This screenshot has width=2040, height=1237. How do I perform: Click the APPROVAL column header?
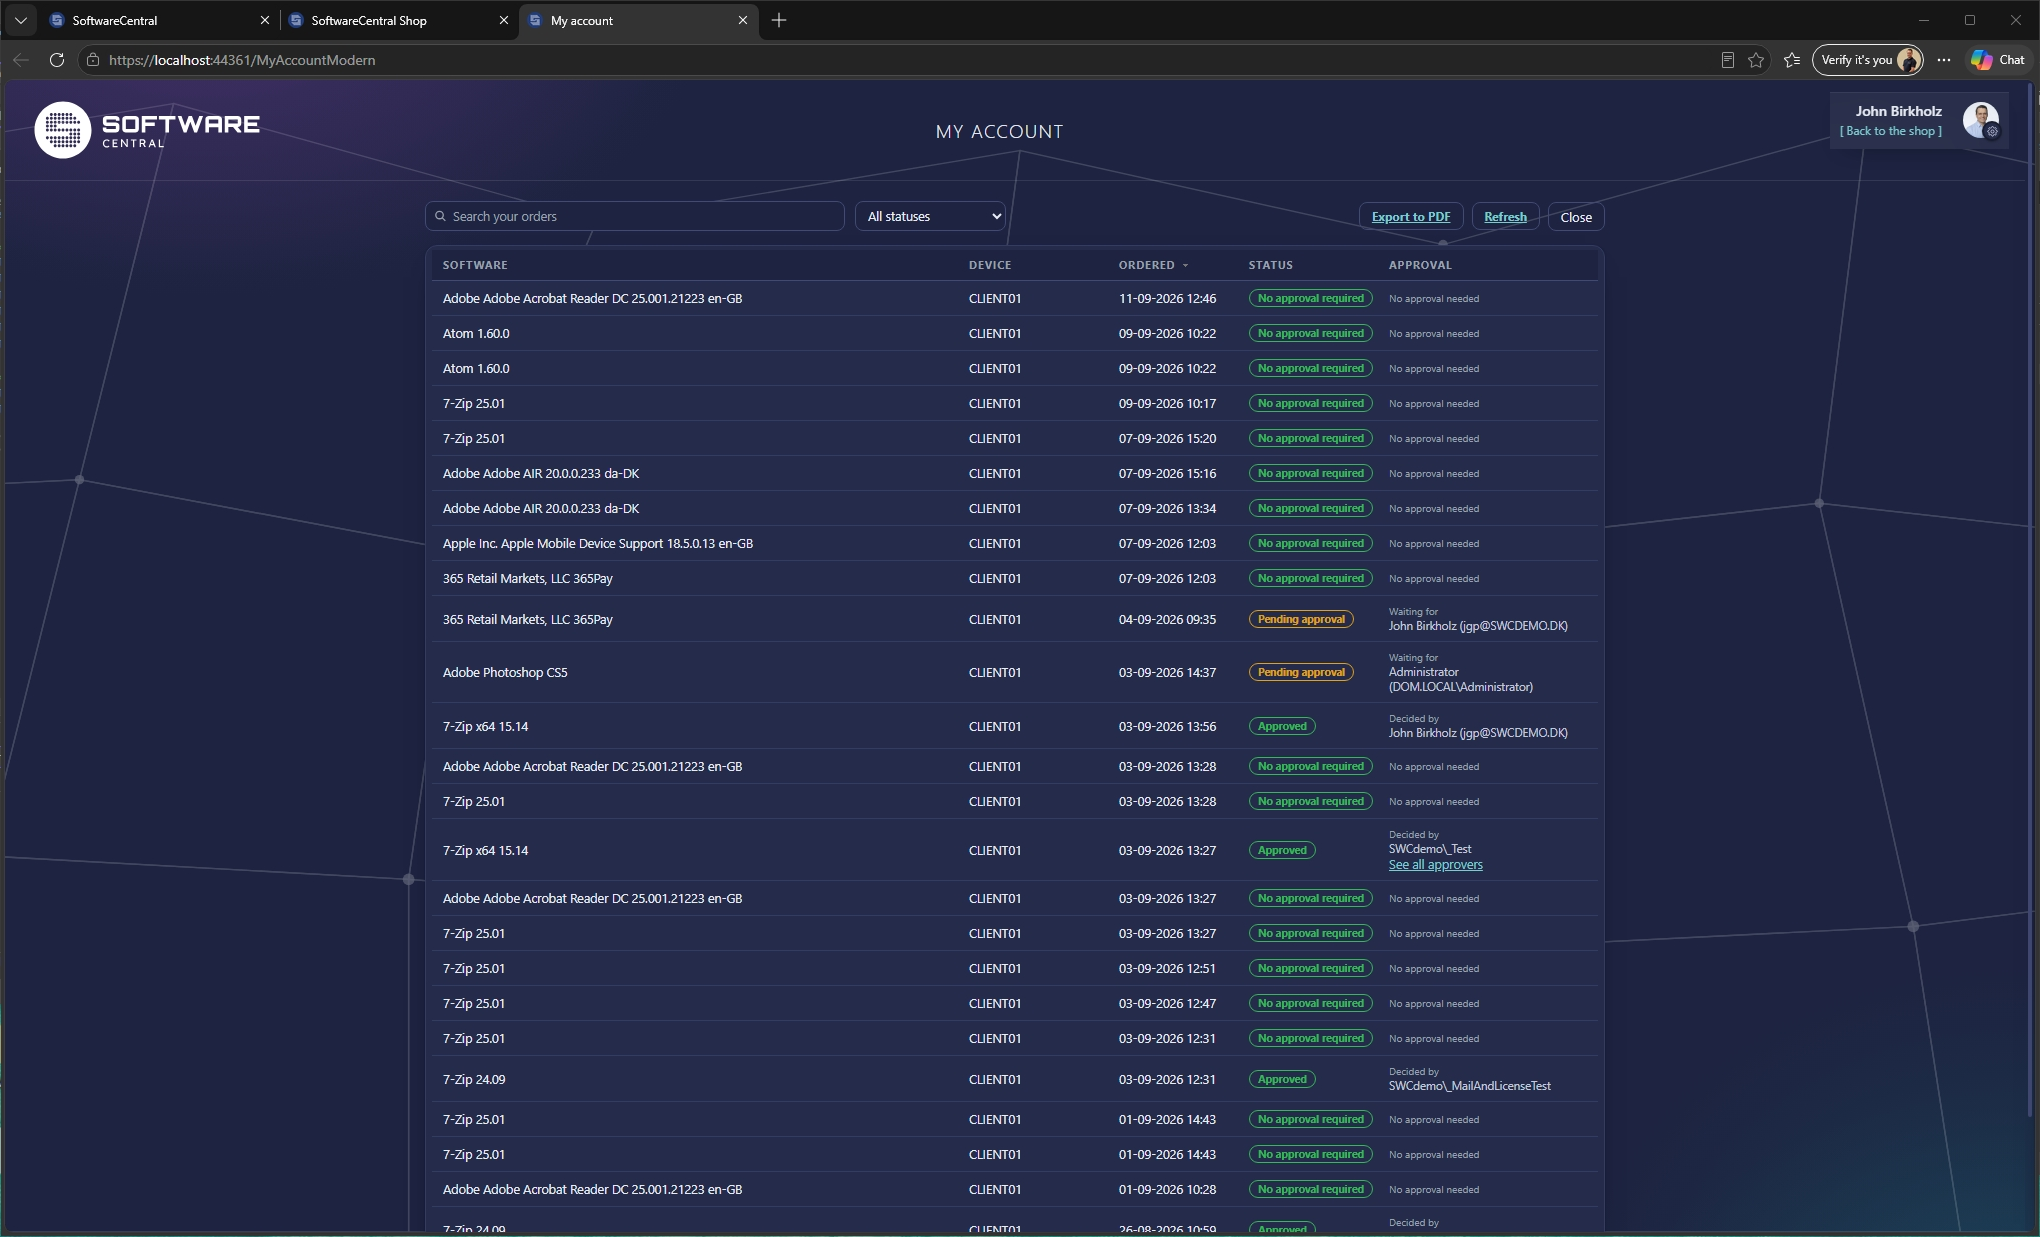(1420, 265)
